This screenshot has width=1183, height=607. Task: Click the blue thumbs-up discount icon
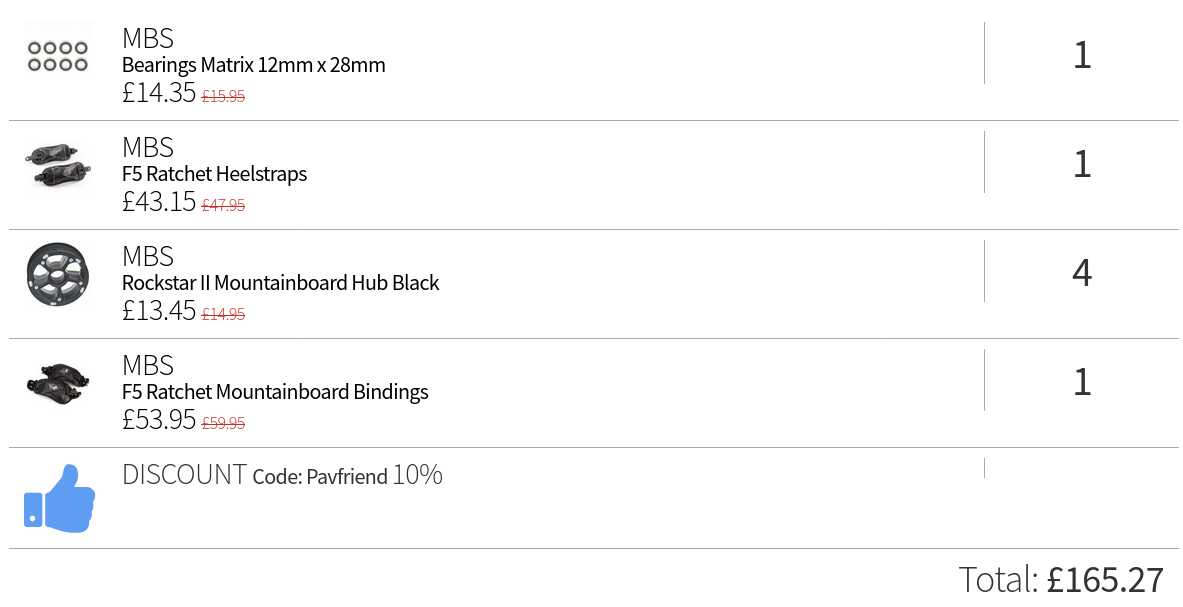click(x=60, y=498)
